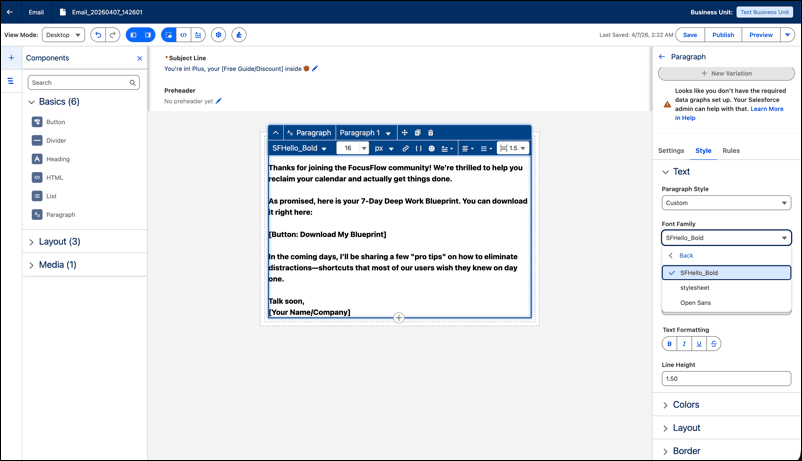Select the Divider component icon

[37, 140]
